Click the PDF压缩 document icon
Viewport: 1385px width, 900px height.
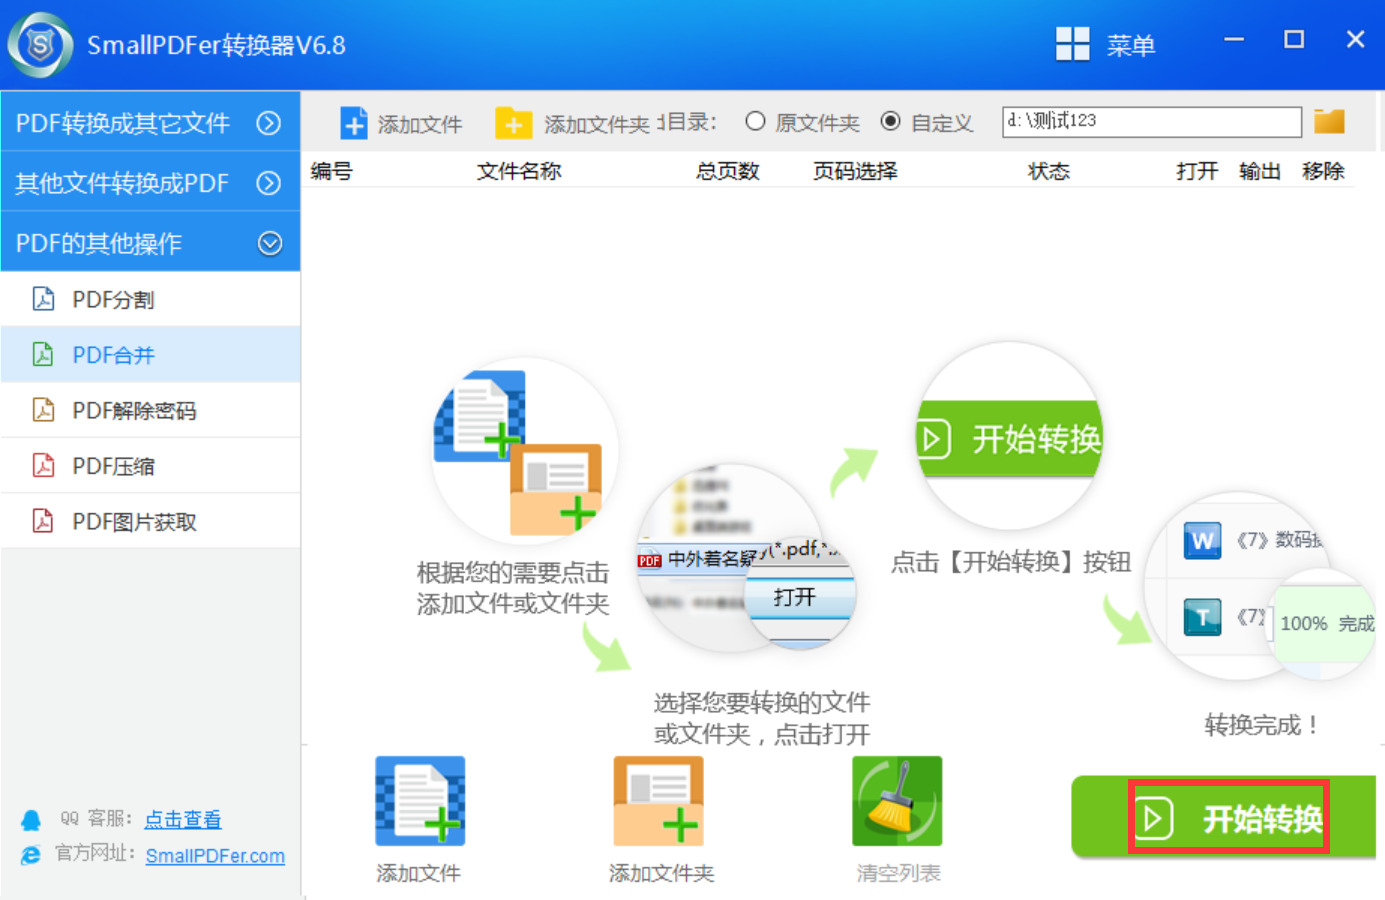tap(43, 465)
